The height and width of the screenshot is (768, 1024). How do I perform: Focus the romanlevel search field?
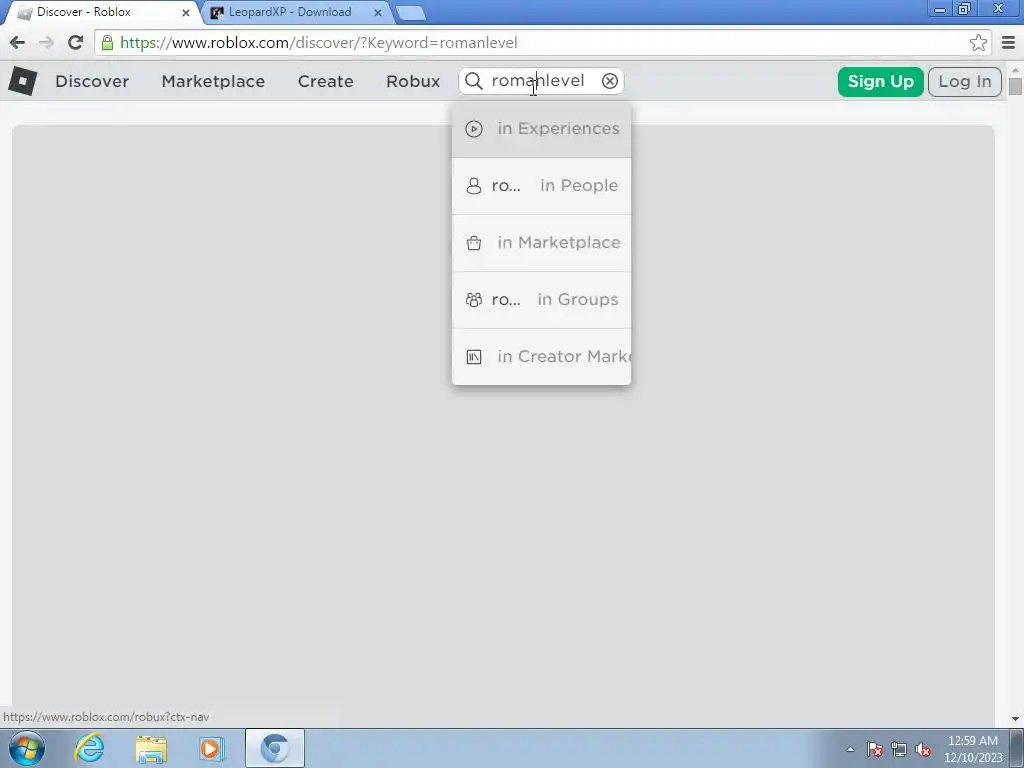541,81
